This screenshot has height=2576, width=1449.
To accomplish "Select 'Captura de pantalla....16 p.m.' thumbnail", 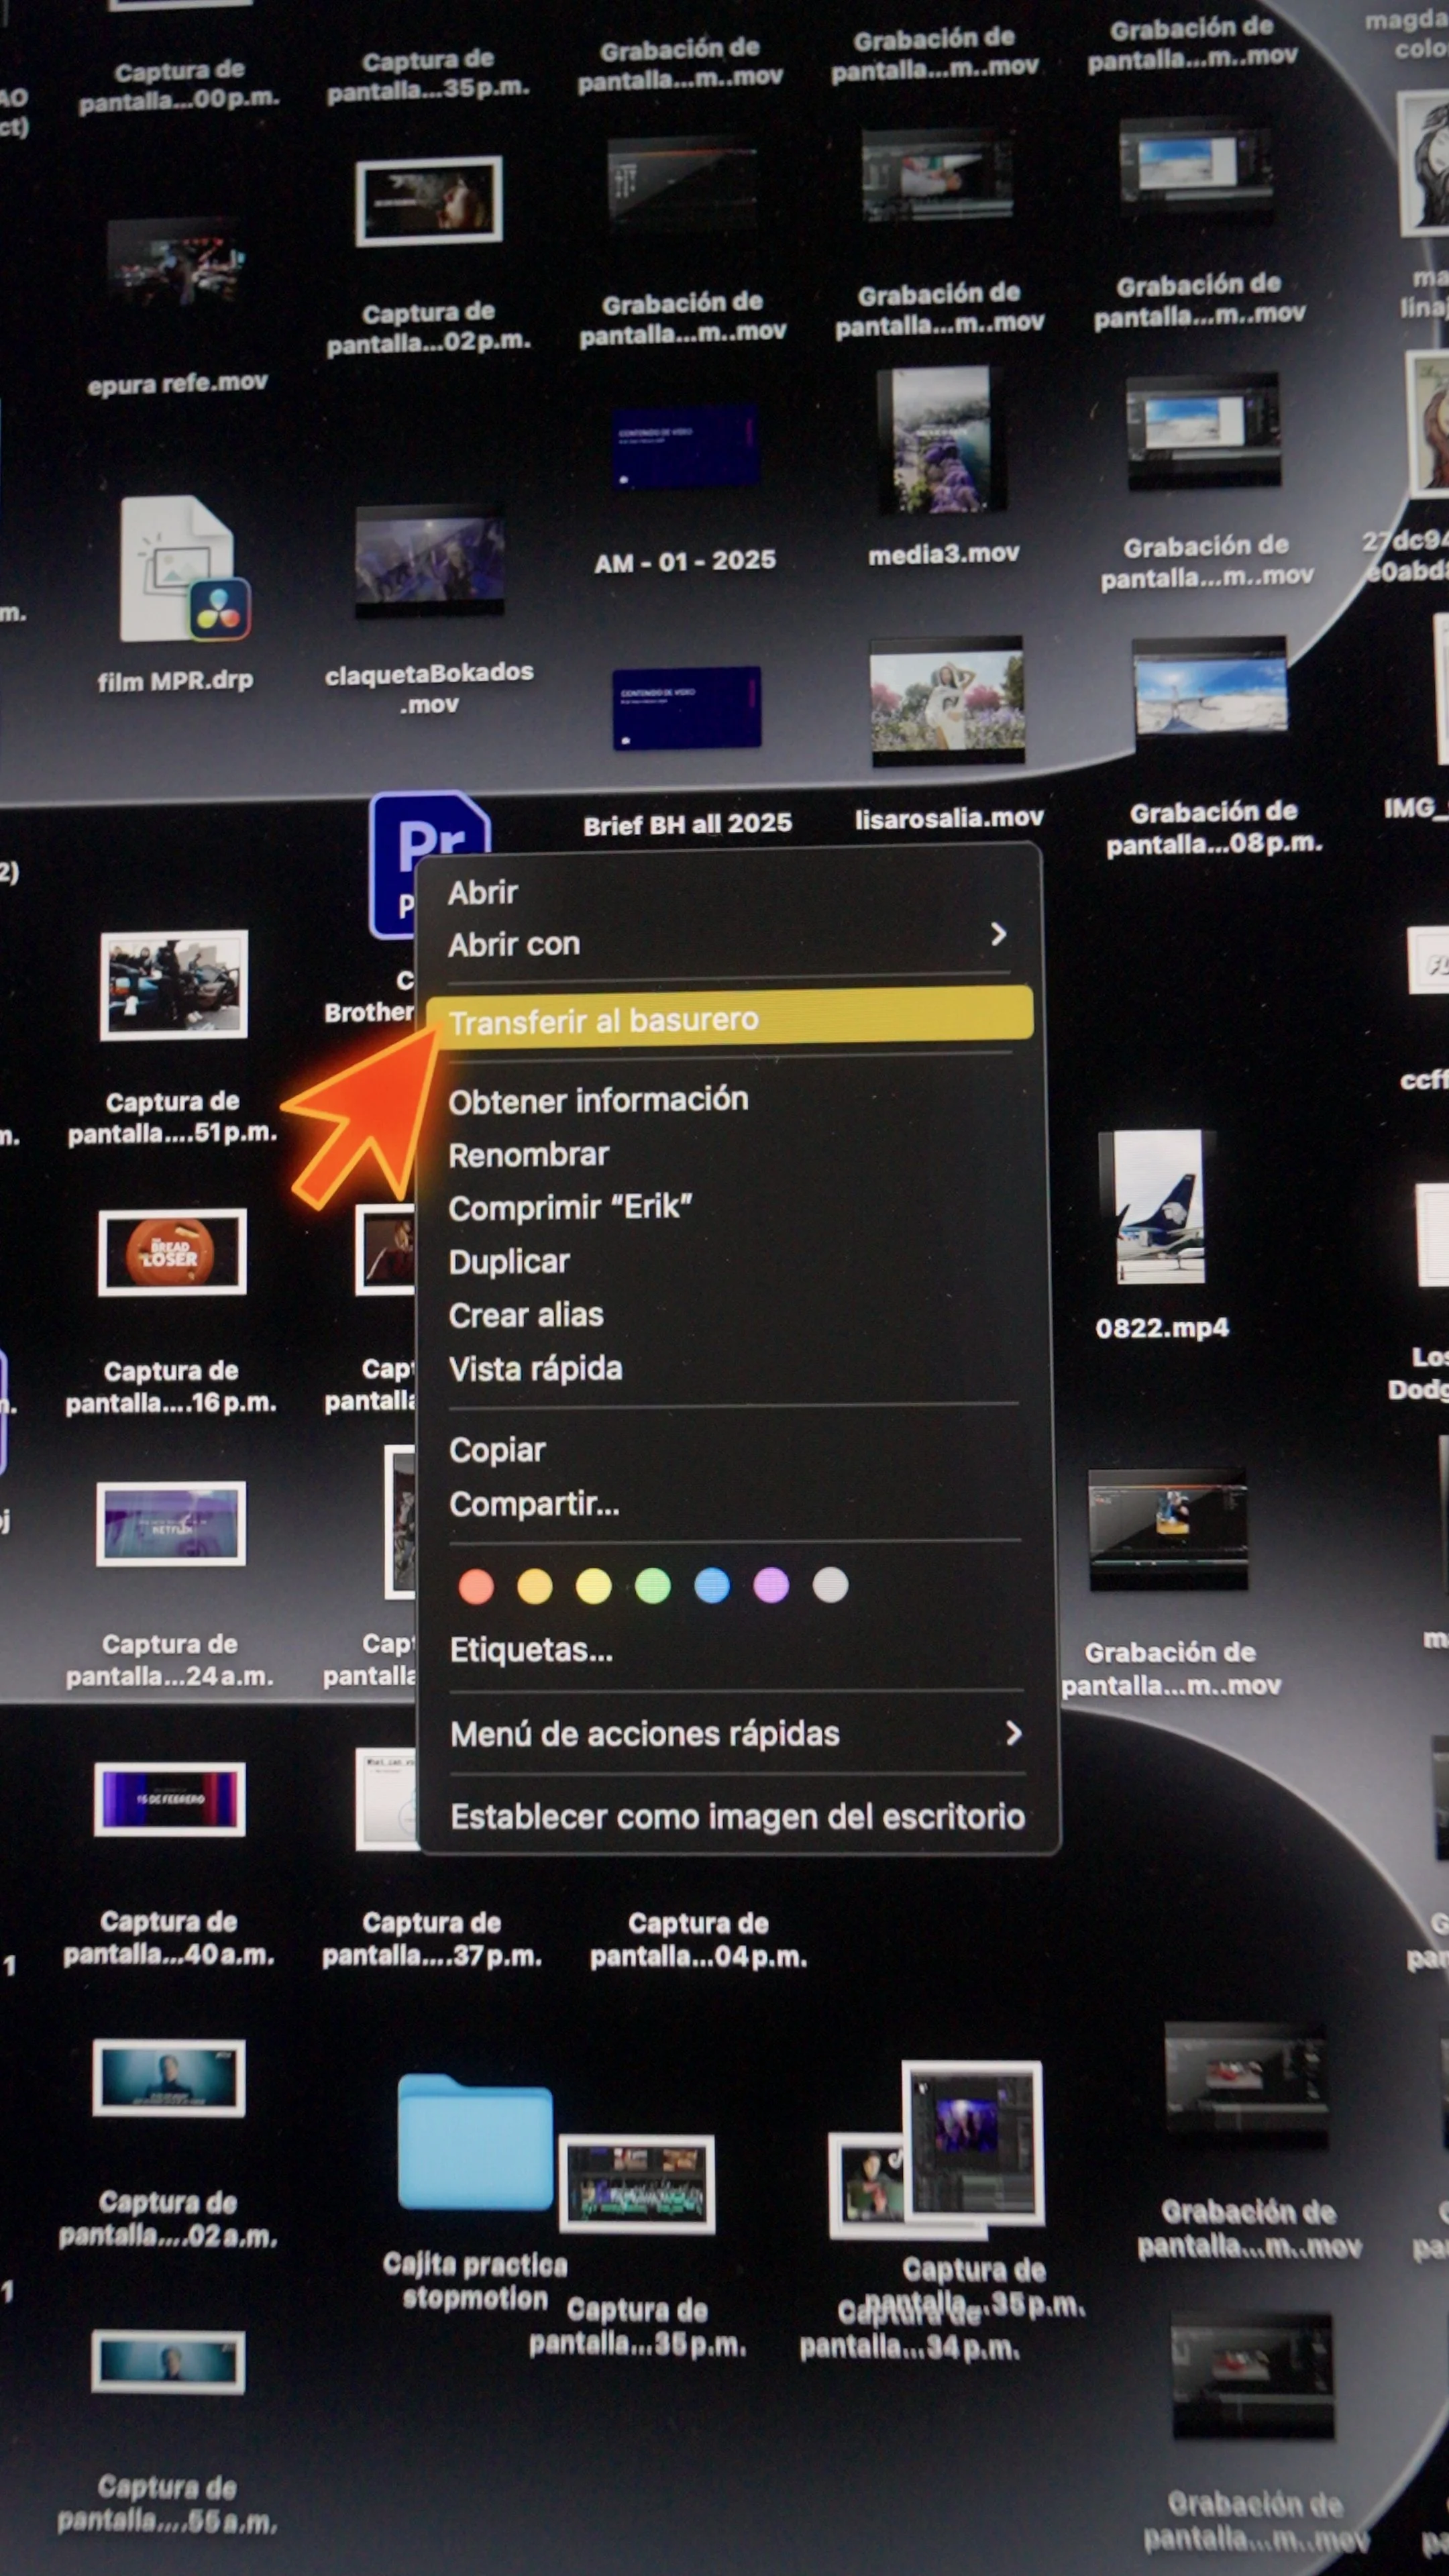I will click(172, 1252).
